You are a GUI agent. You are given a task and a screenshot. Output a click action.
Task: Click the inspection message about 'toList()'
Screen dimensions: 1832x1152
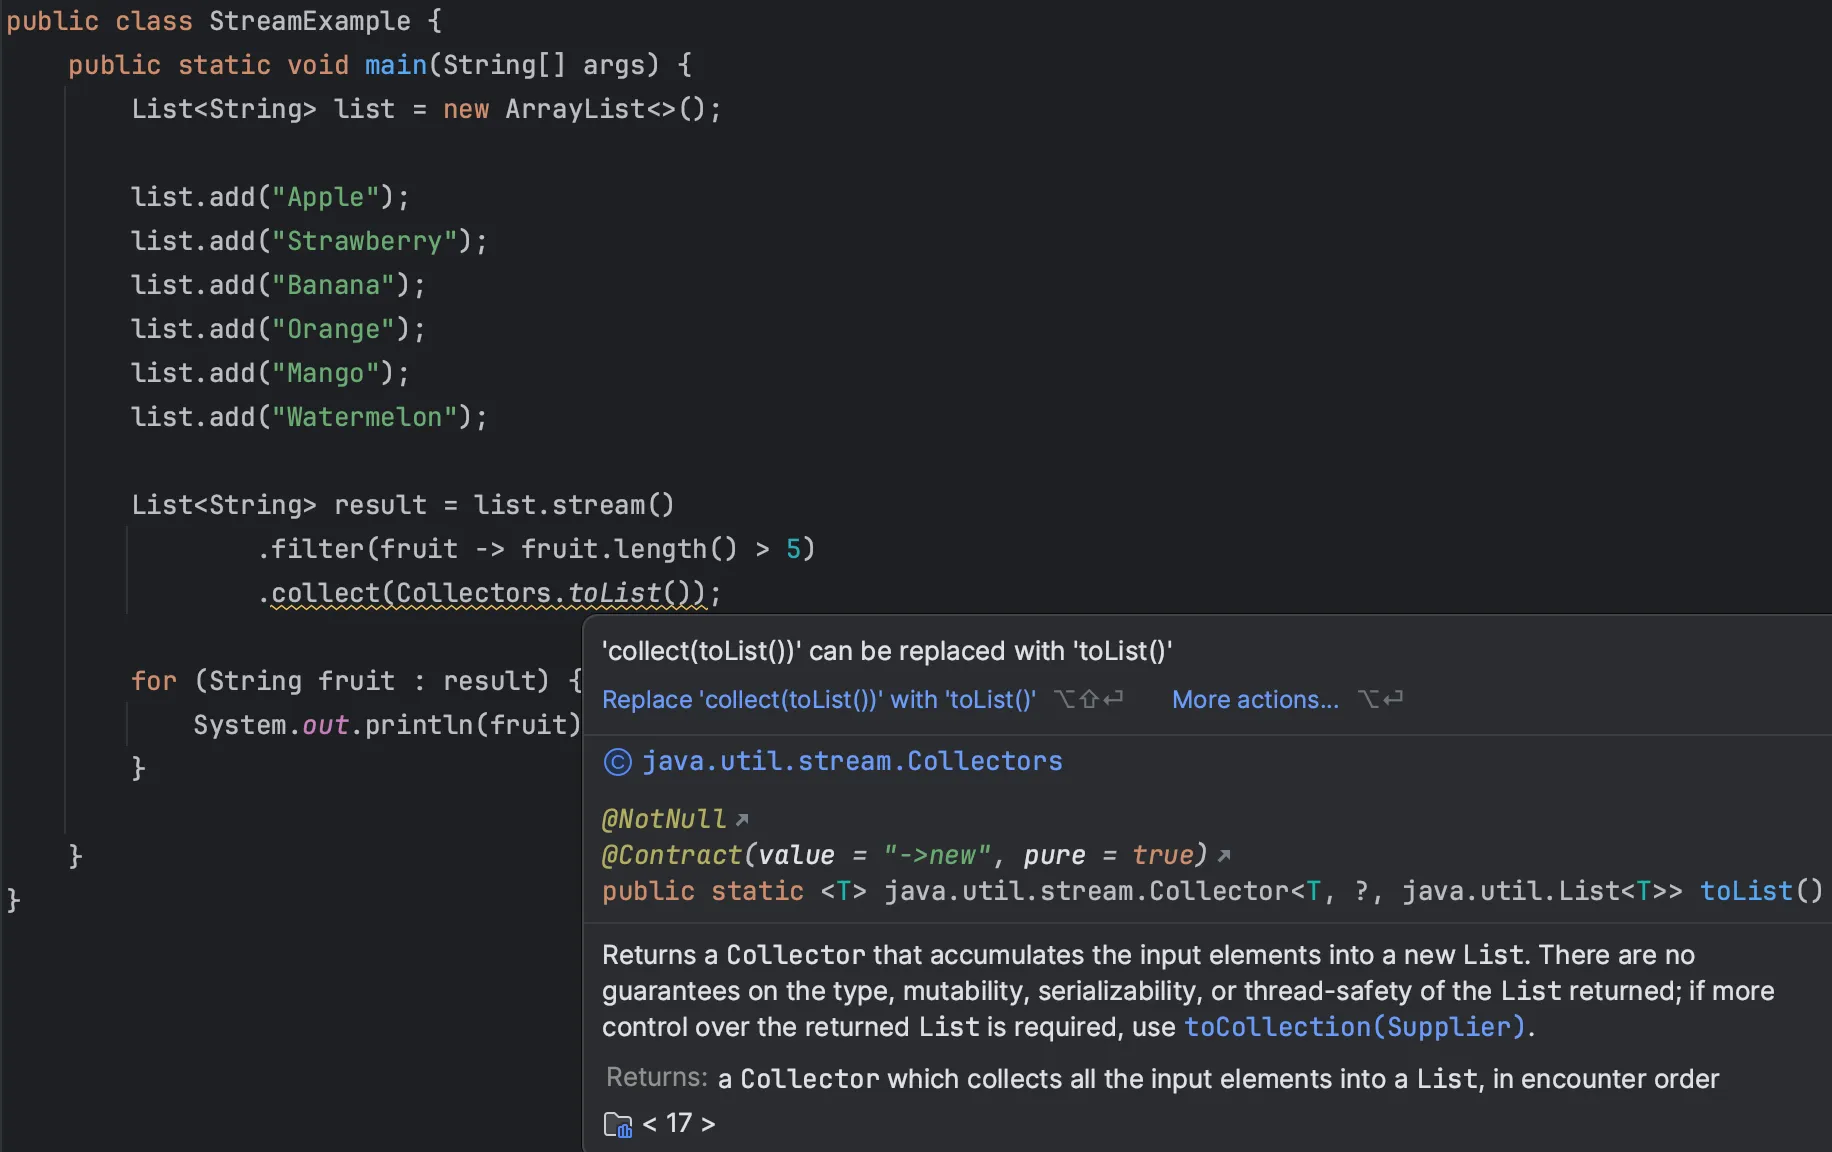pos(887,651)
